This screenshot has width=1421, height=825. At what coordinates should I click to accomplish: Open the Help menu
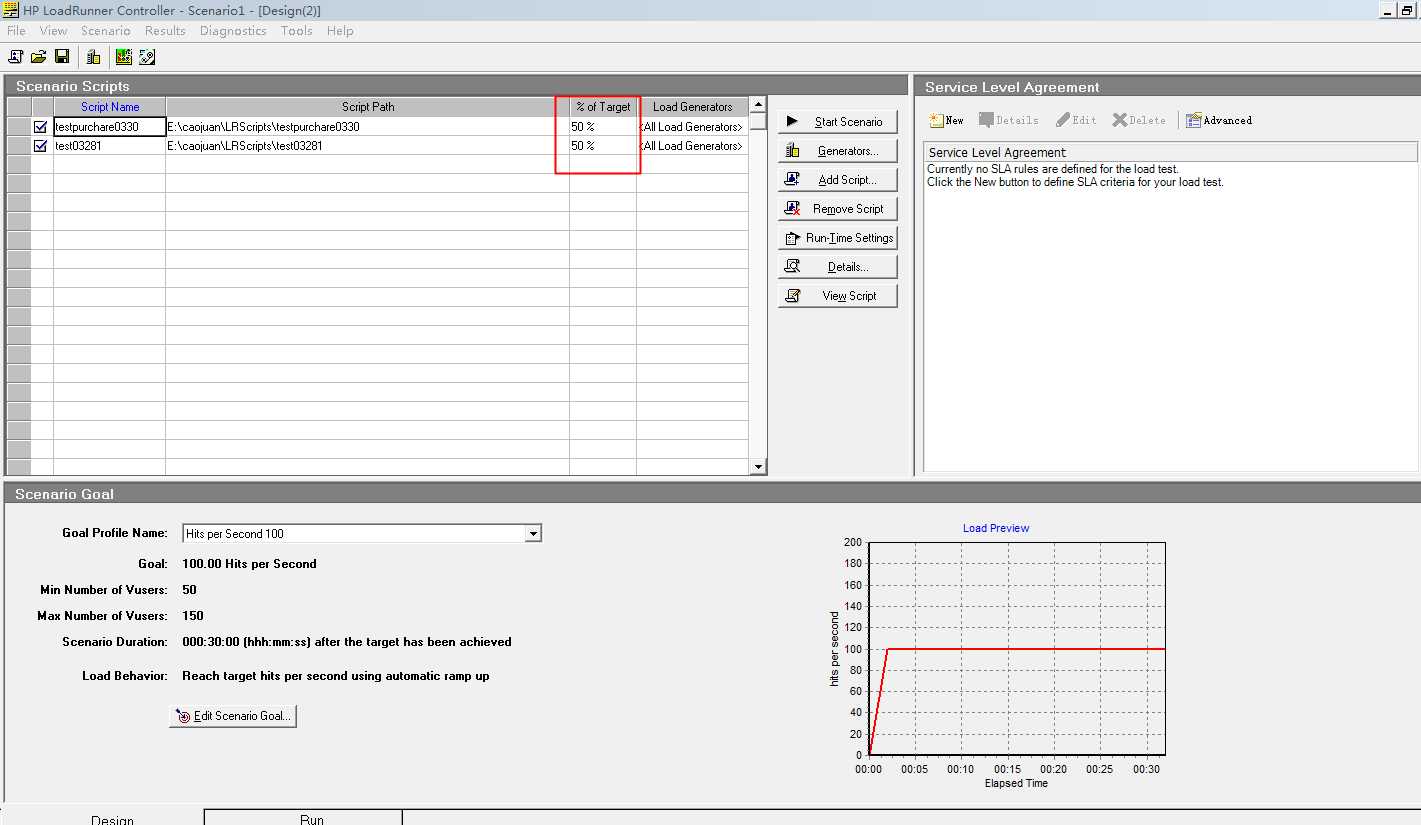pyautogui.click(x=340, y=31)
